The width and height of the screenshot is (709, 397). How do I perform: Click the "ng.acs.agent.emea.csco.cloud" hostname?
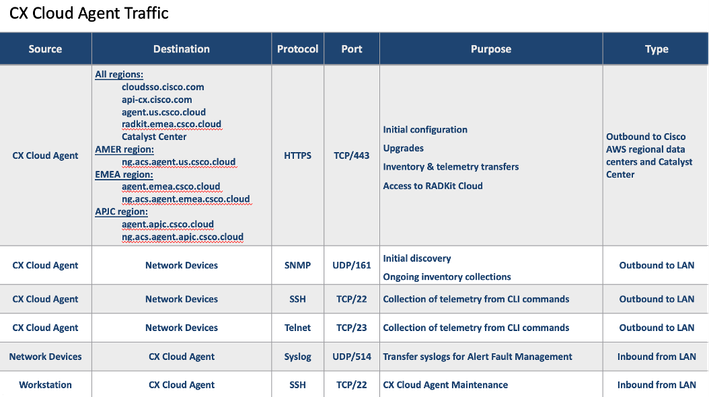[x=186, y=199]
